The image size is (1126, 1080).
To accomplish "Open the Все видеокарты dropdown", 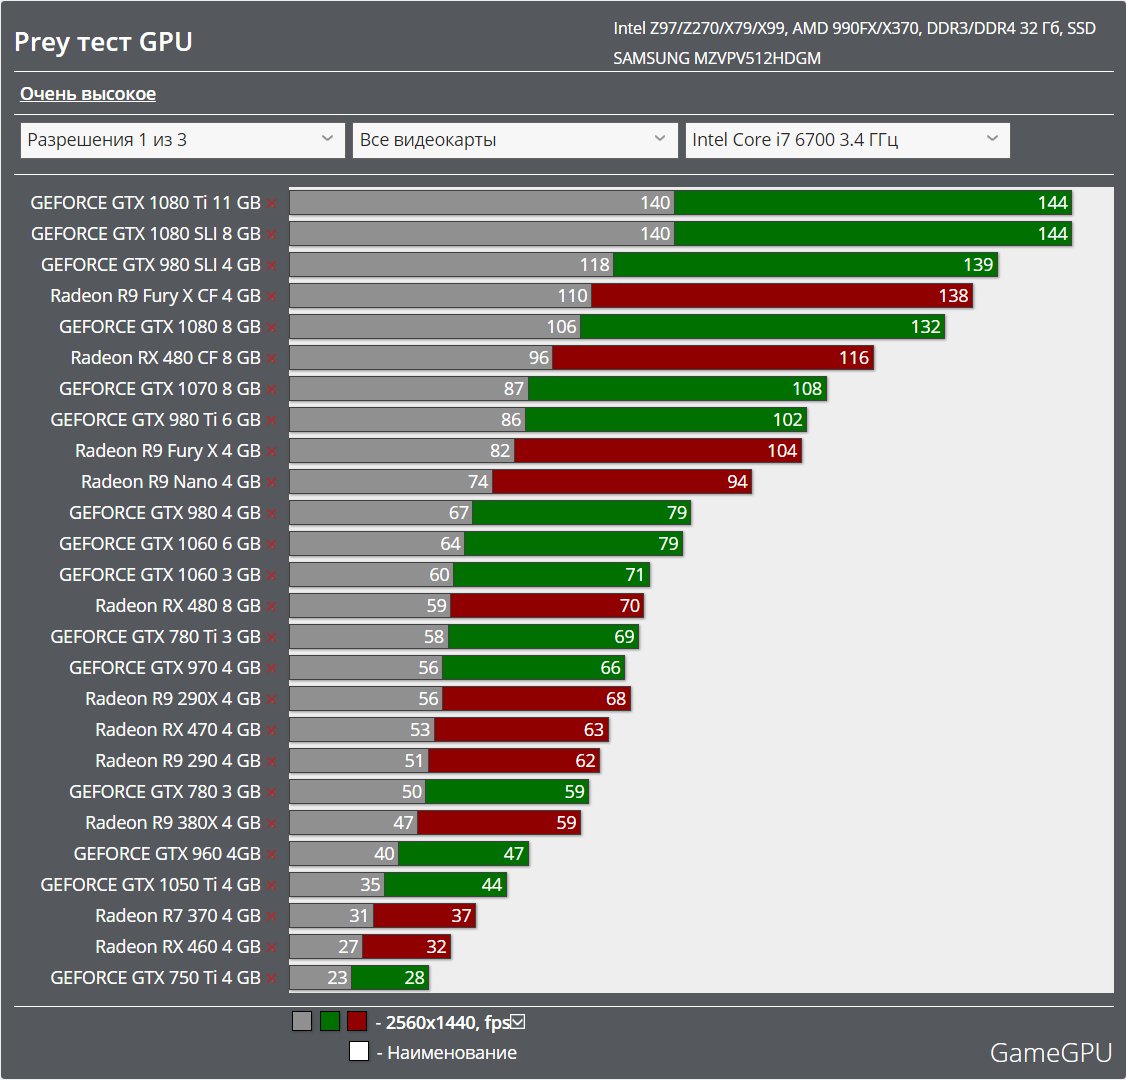I will point(515,140).
